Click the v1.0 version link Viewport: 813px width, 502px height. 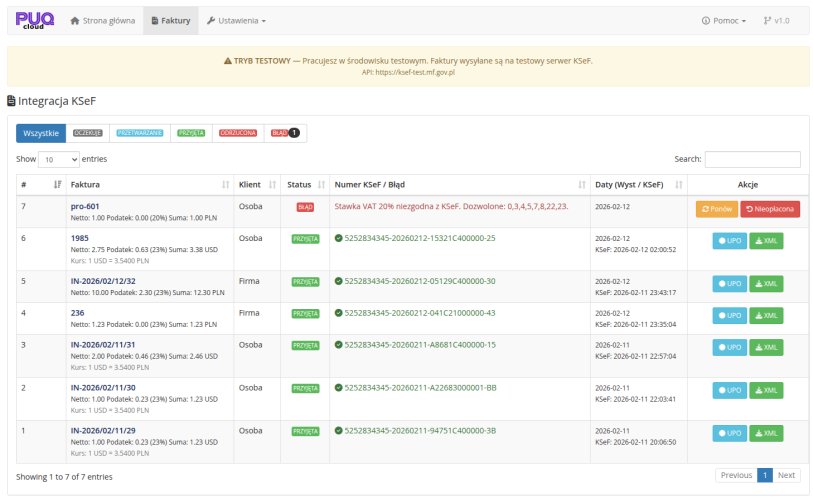776,21
